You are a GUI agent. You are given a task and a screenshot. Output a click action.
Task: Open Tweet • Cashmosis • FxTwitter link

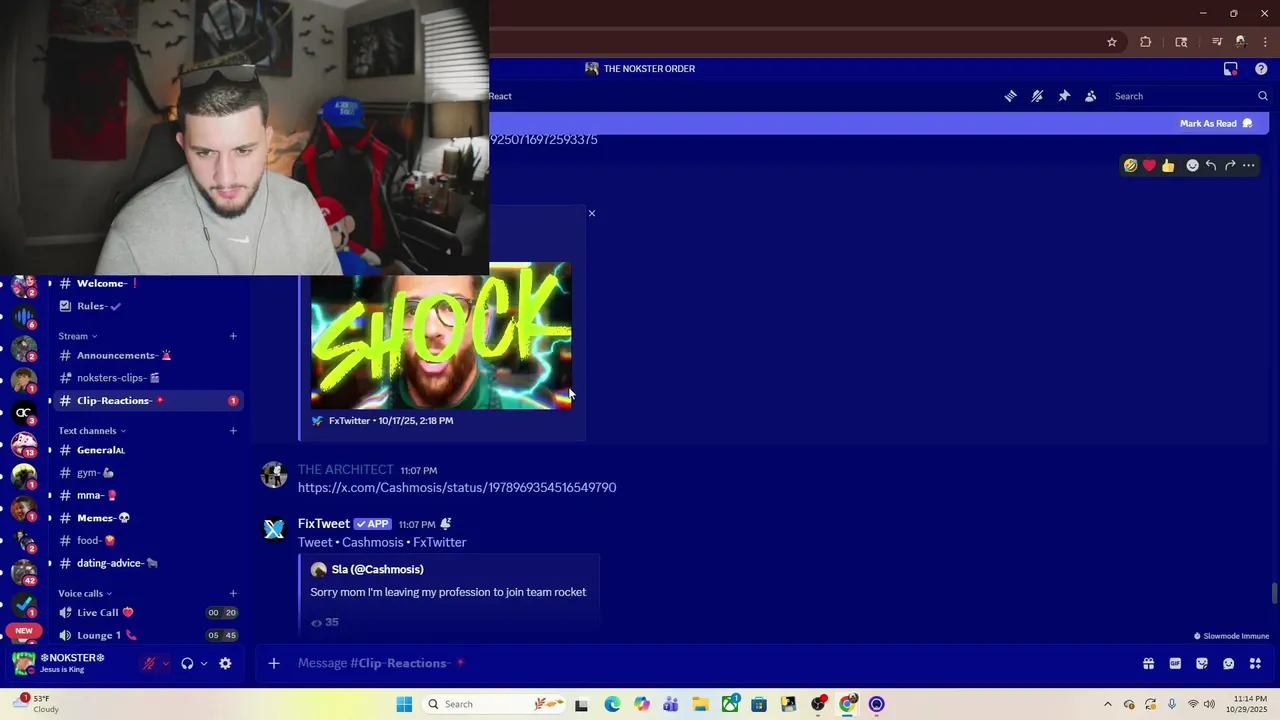tap(382, 542)
